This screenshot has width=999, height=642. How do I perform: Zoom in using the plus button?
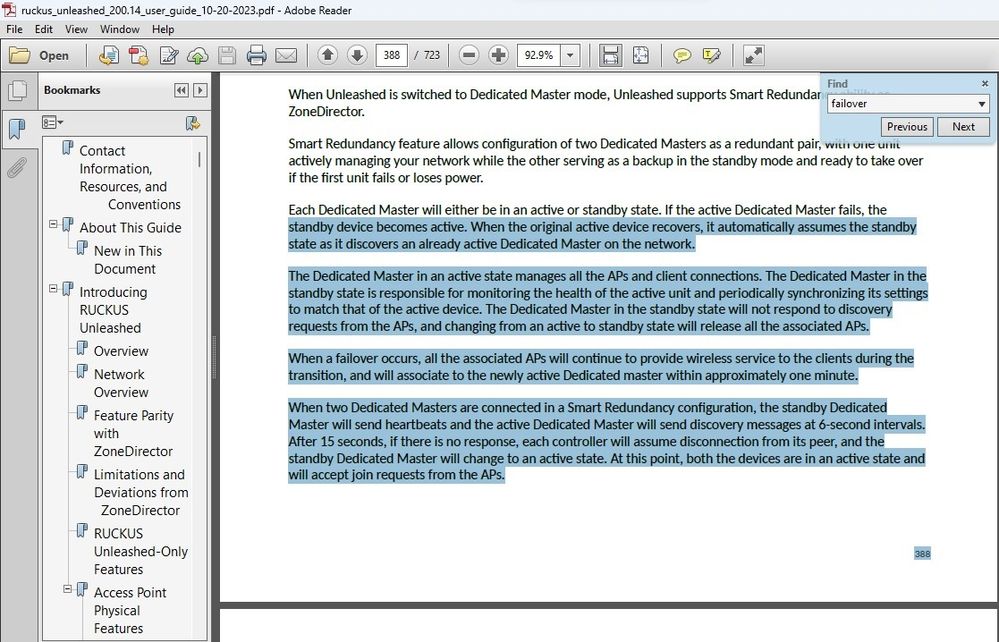[498, 56]
